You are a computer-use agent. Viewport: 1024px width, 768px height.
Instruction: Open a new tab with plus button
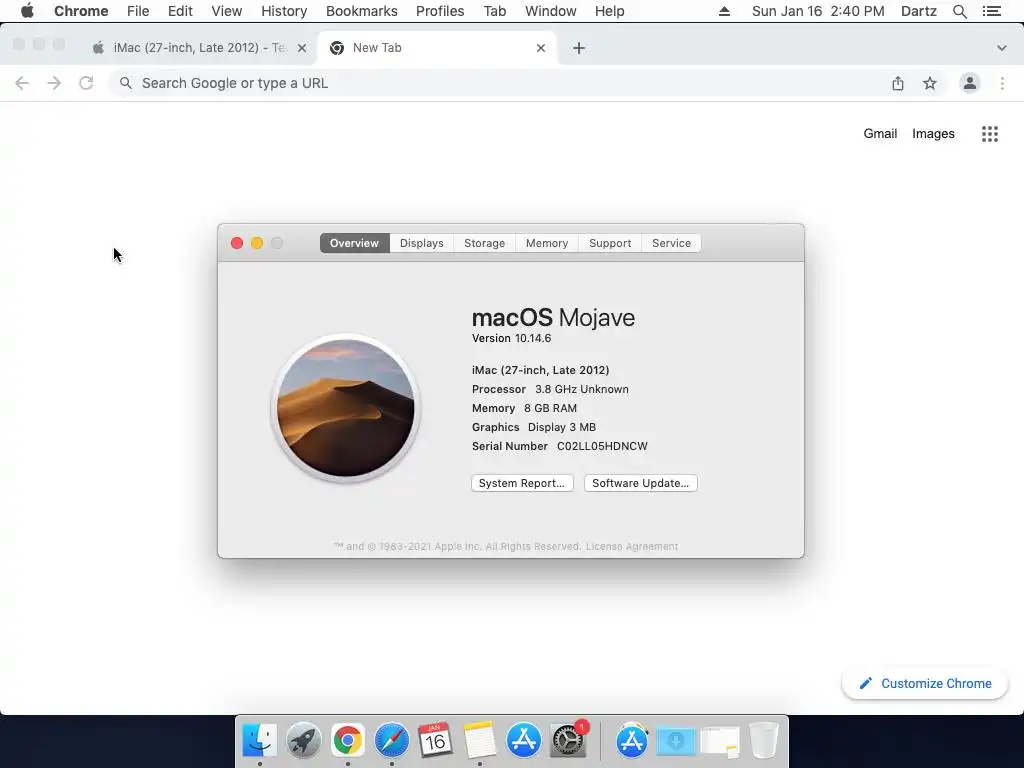[579, 48]
